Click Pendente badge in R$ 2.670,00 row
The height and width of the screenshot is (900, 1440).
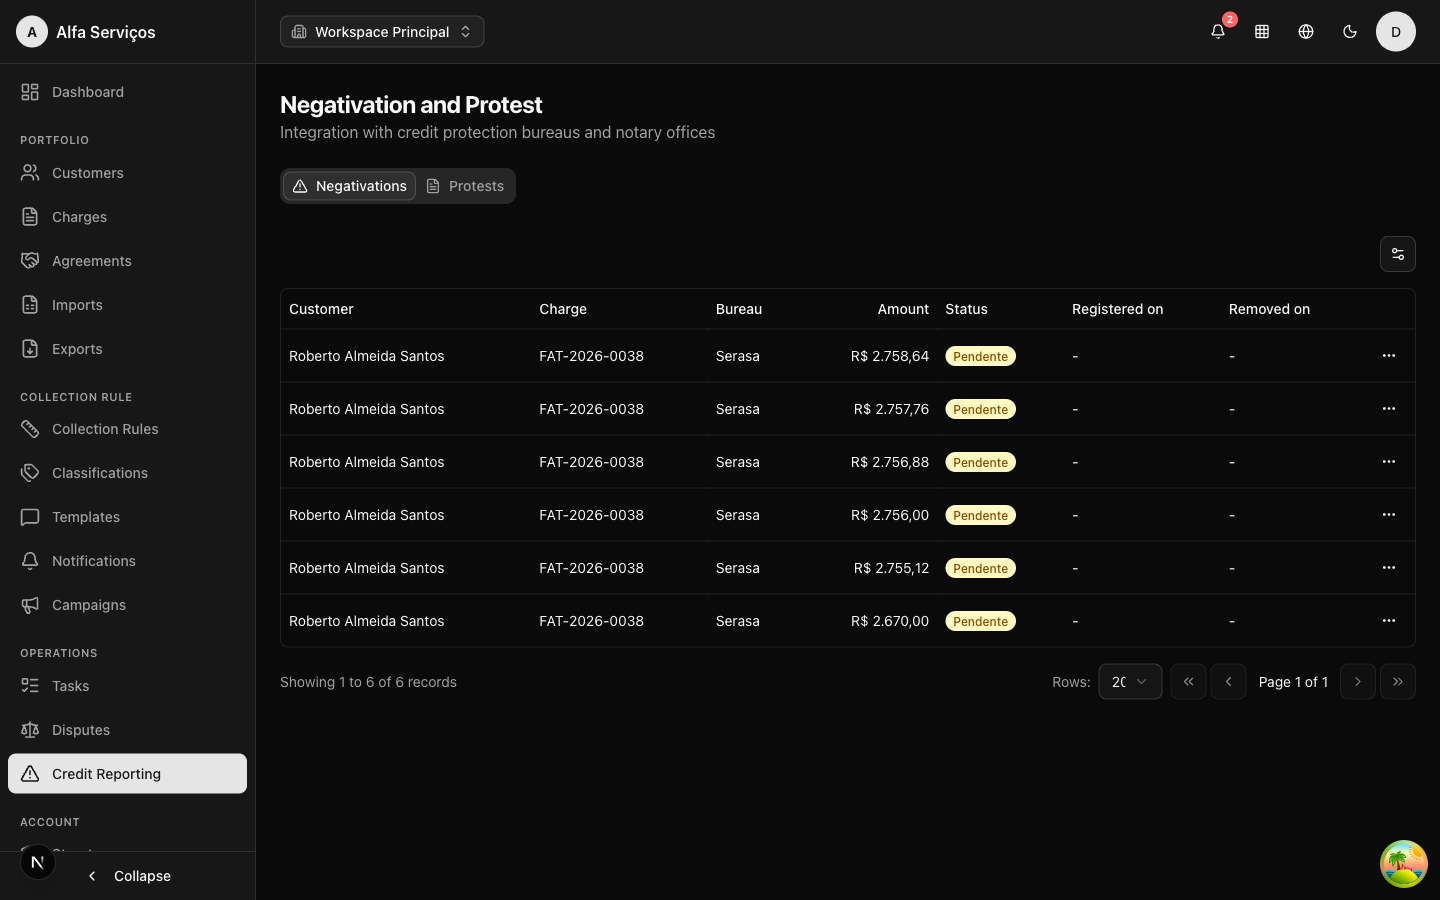coord(980,621)
